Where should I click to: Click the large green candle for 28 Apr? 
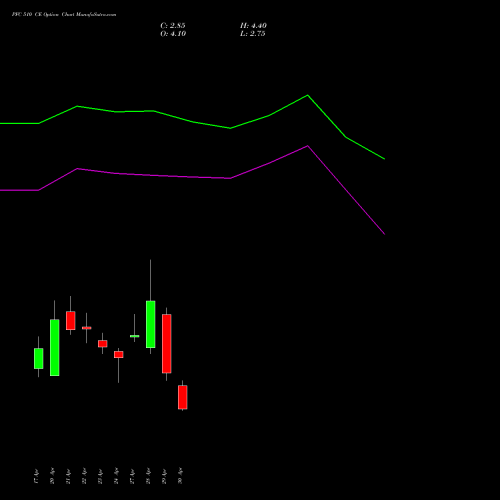pos(151,324)
